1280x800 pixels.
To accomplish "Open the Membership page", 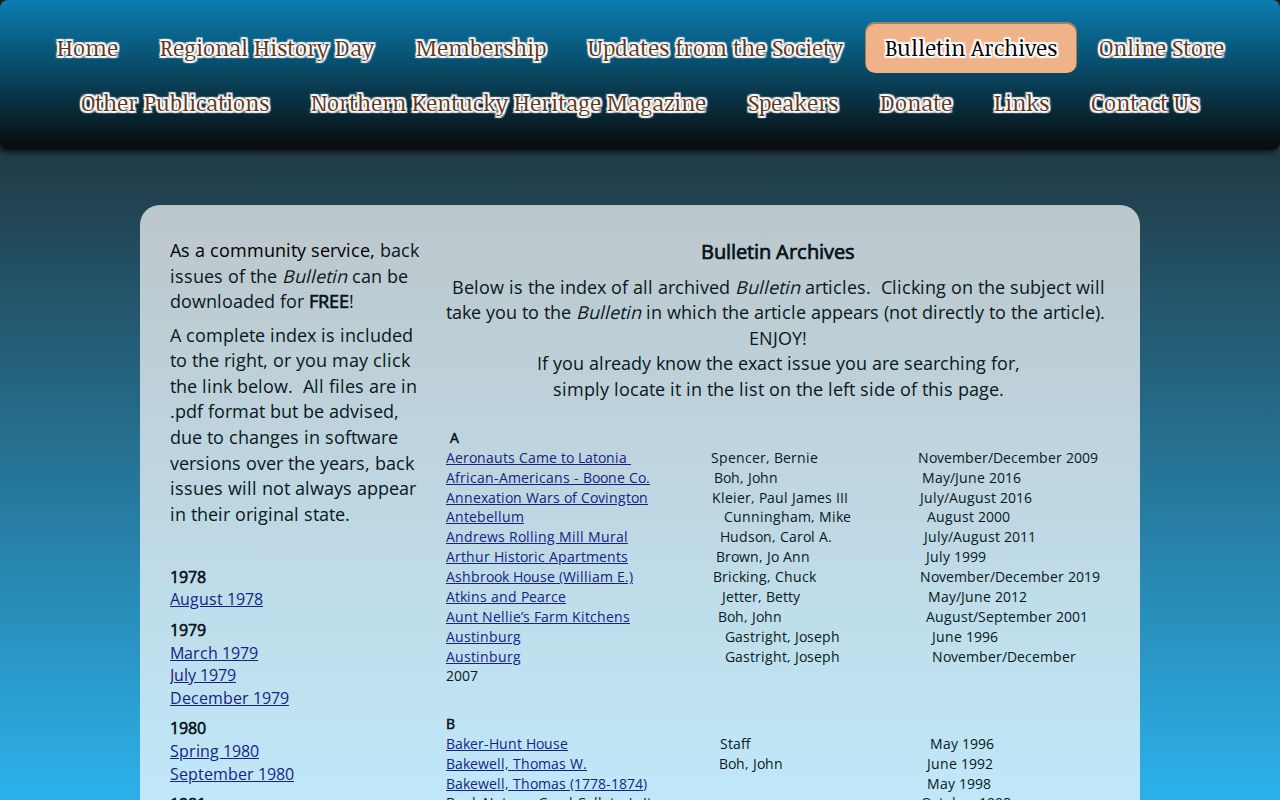I will click(481, 48).
